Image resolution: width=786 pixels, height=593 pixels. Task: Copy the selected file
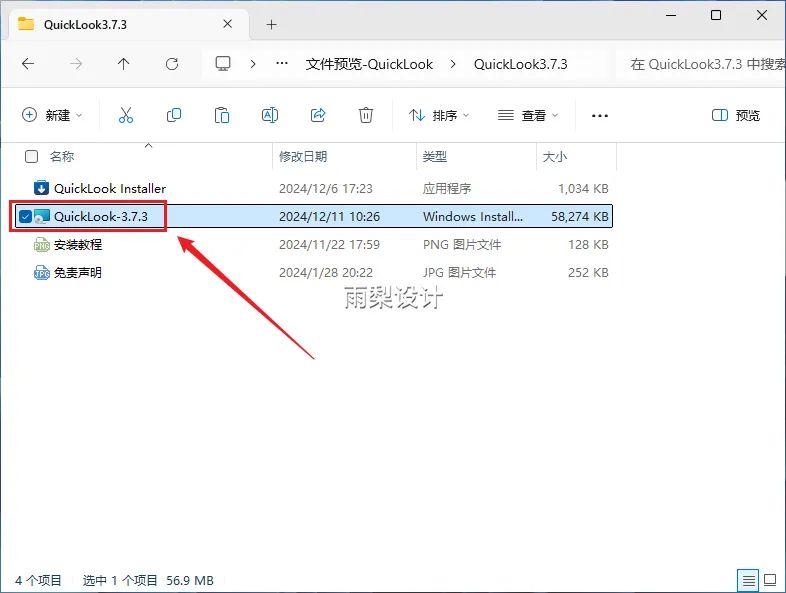tap(174, 115)
